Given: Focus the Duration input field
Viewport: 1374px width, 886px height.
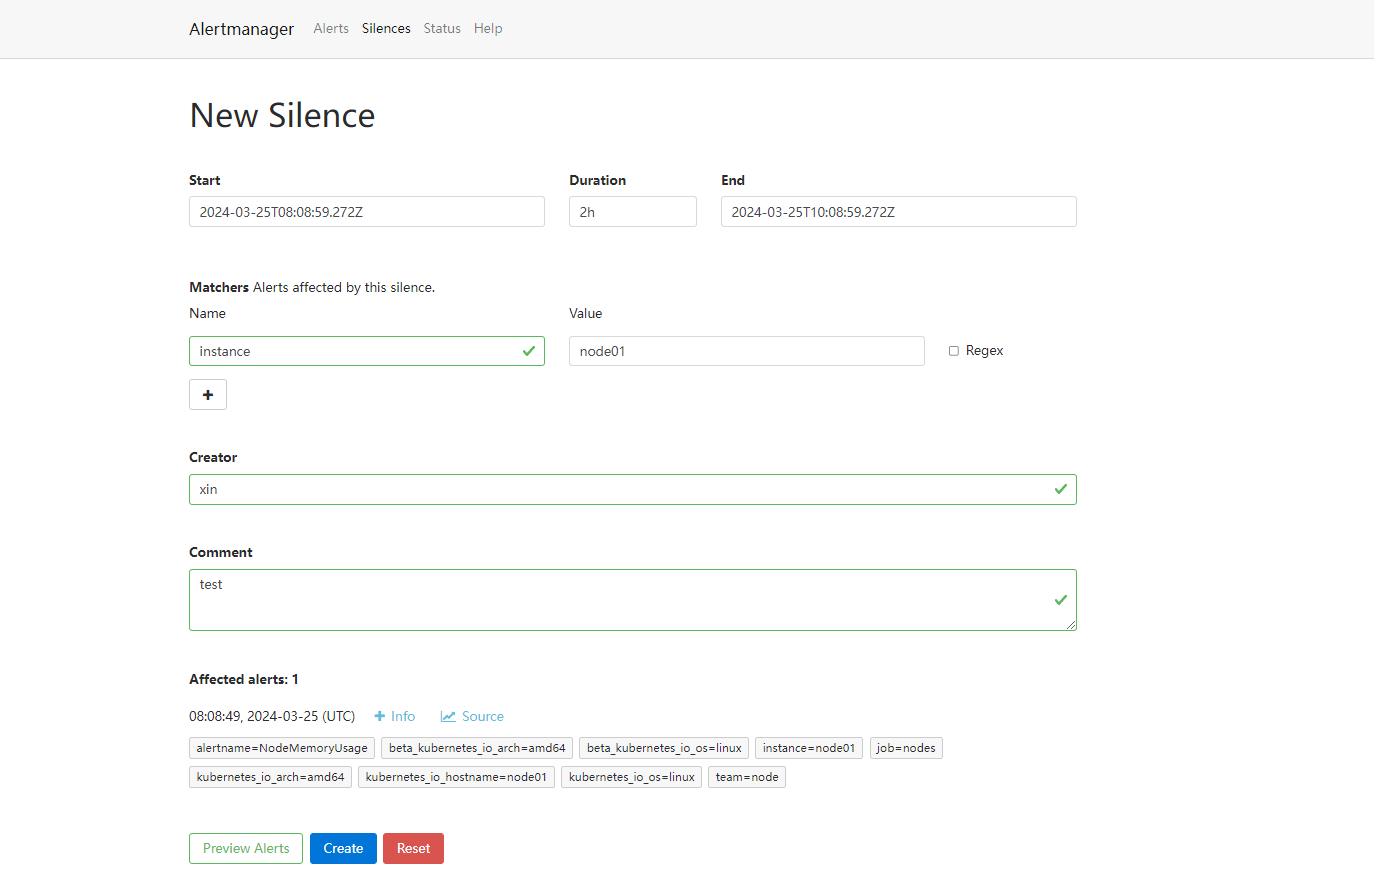Looking at the screenshot, I should (633, 212).
